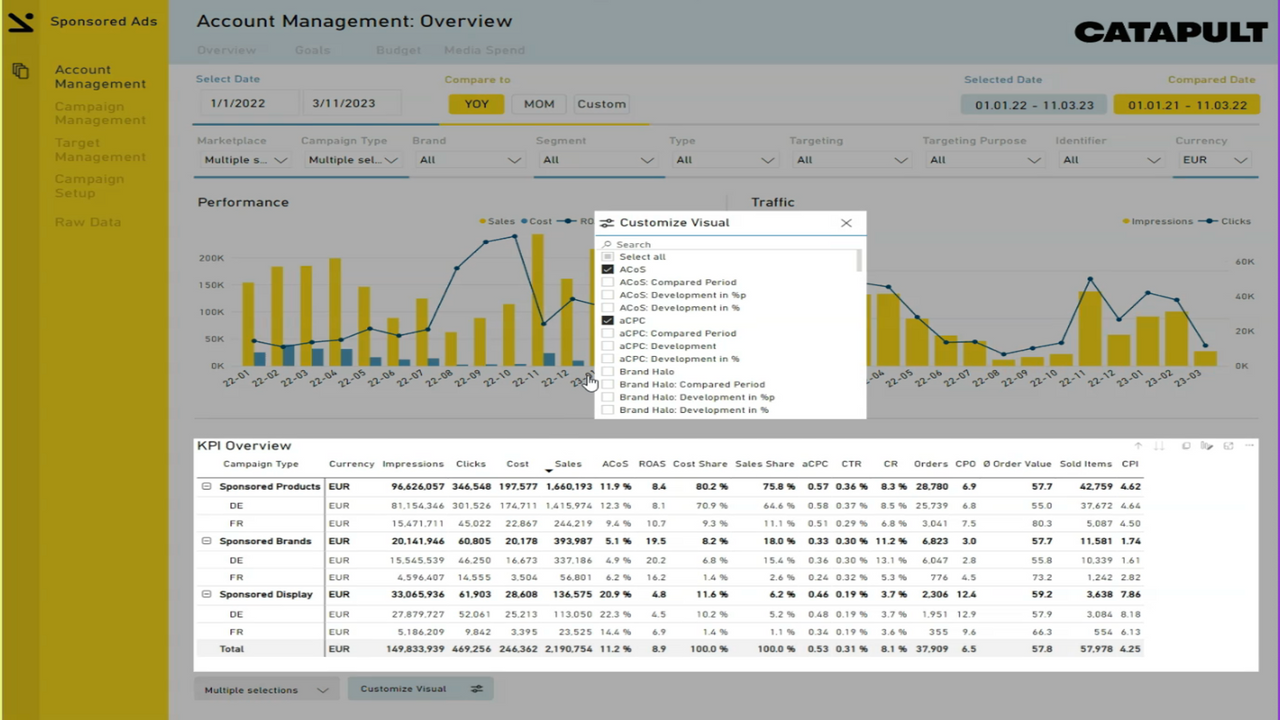
Task: Collapse the Sponsored Display row
Action: coord(207,595)
